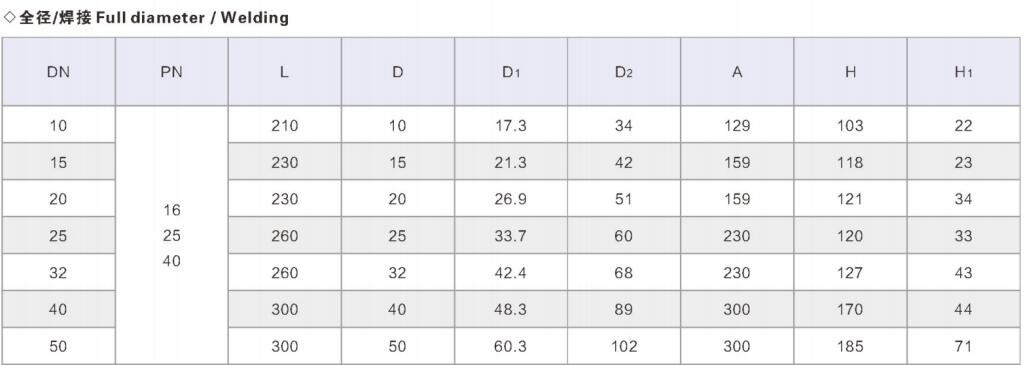Click the DN column header
This screenshot has height=365, width=1024.
point(58,72)
